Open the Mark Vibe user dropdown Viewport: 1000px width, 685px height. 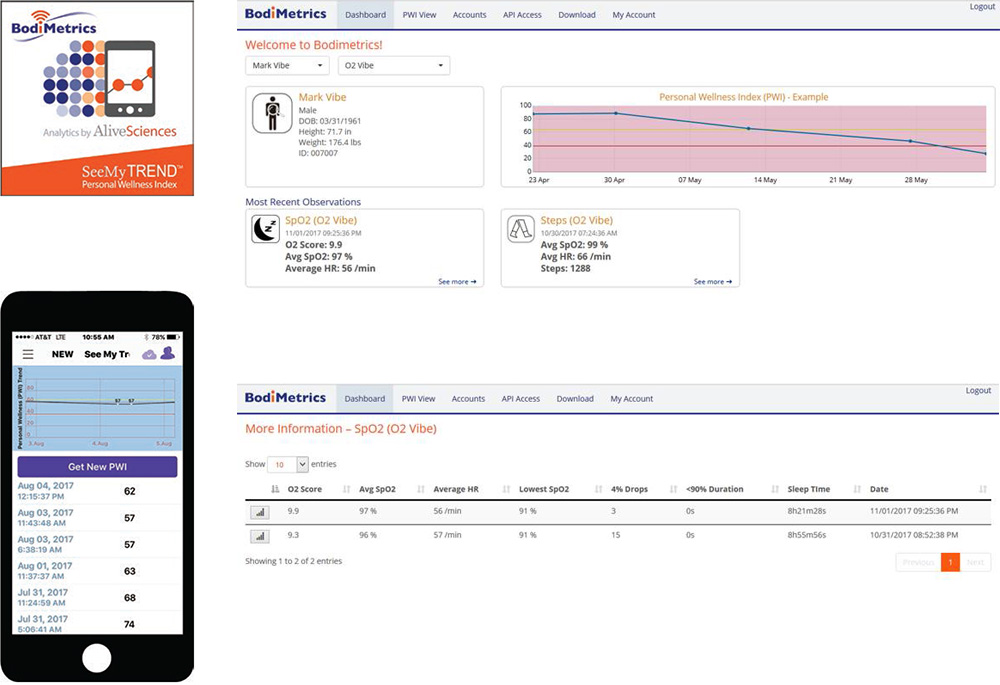287,66
